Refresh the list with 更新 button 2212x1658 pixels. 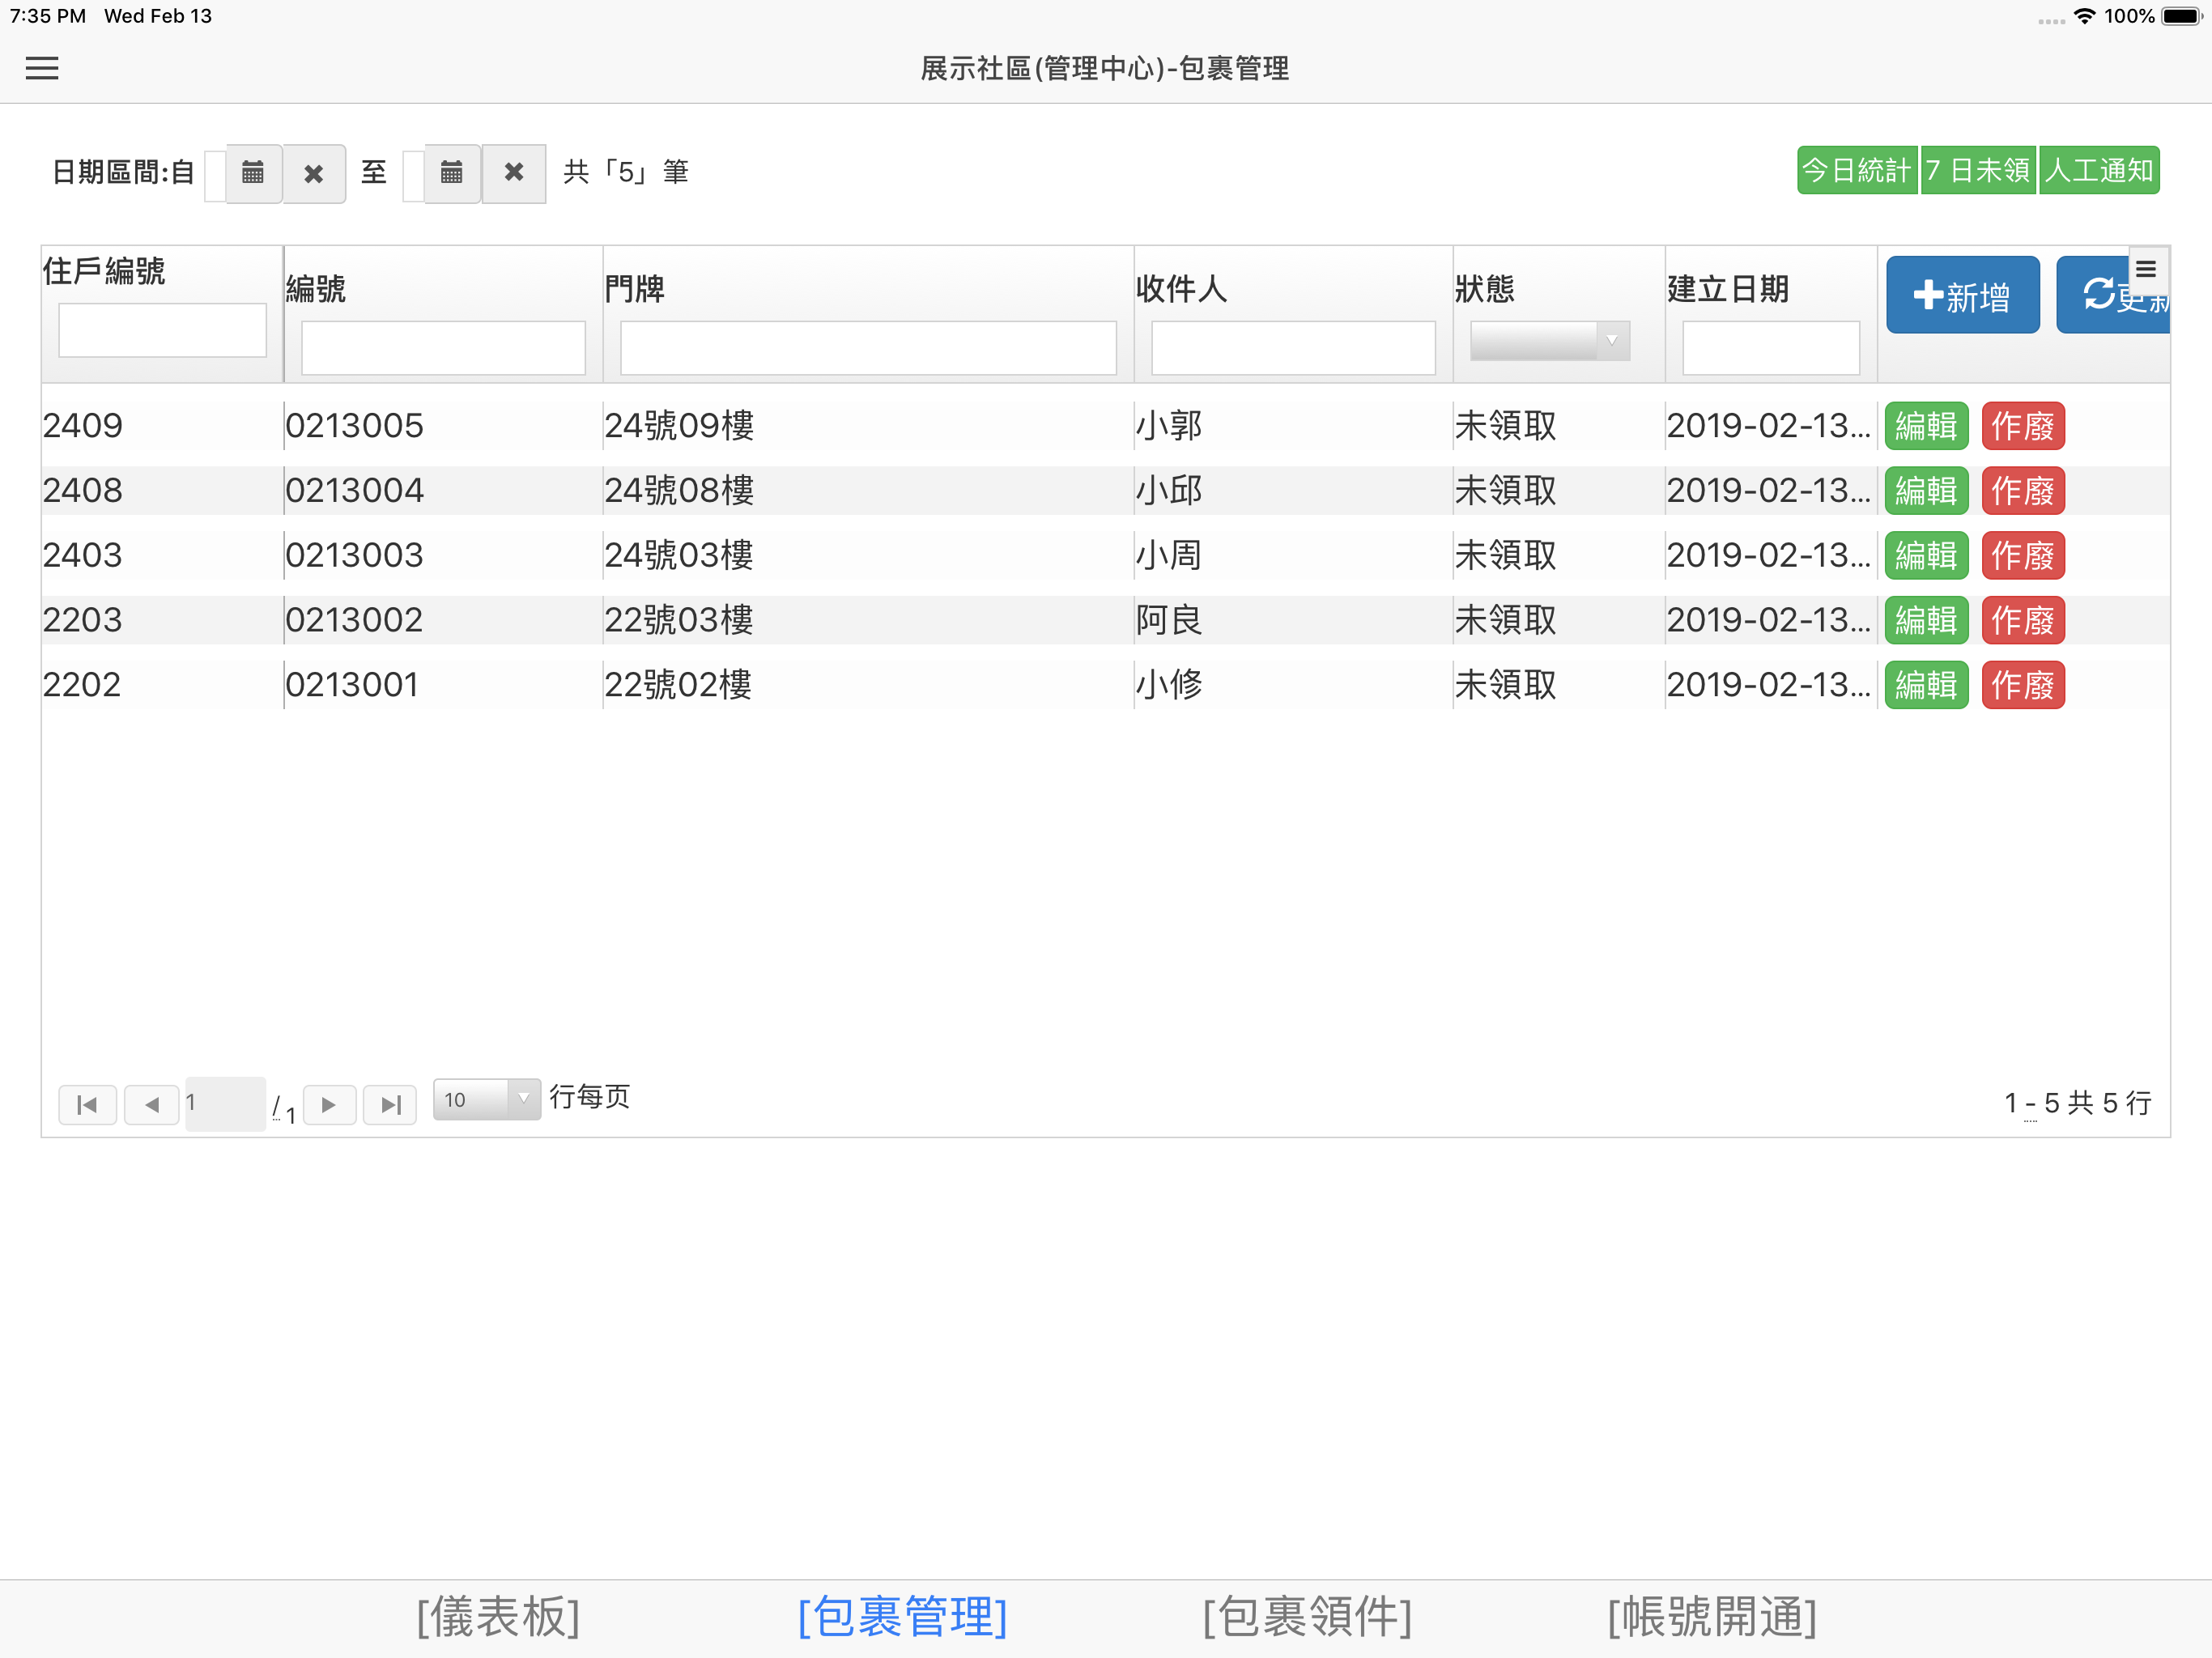2113,295
